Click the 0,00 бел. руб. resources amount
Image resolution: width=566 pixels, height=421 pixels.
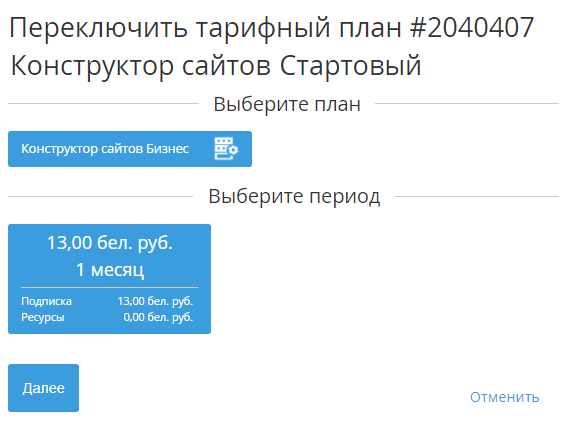(x=158, y=317)
